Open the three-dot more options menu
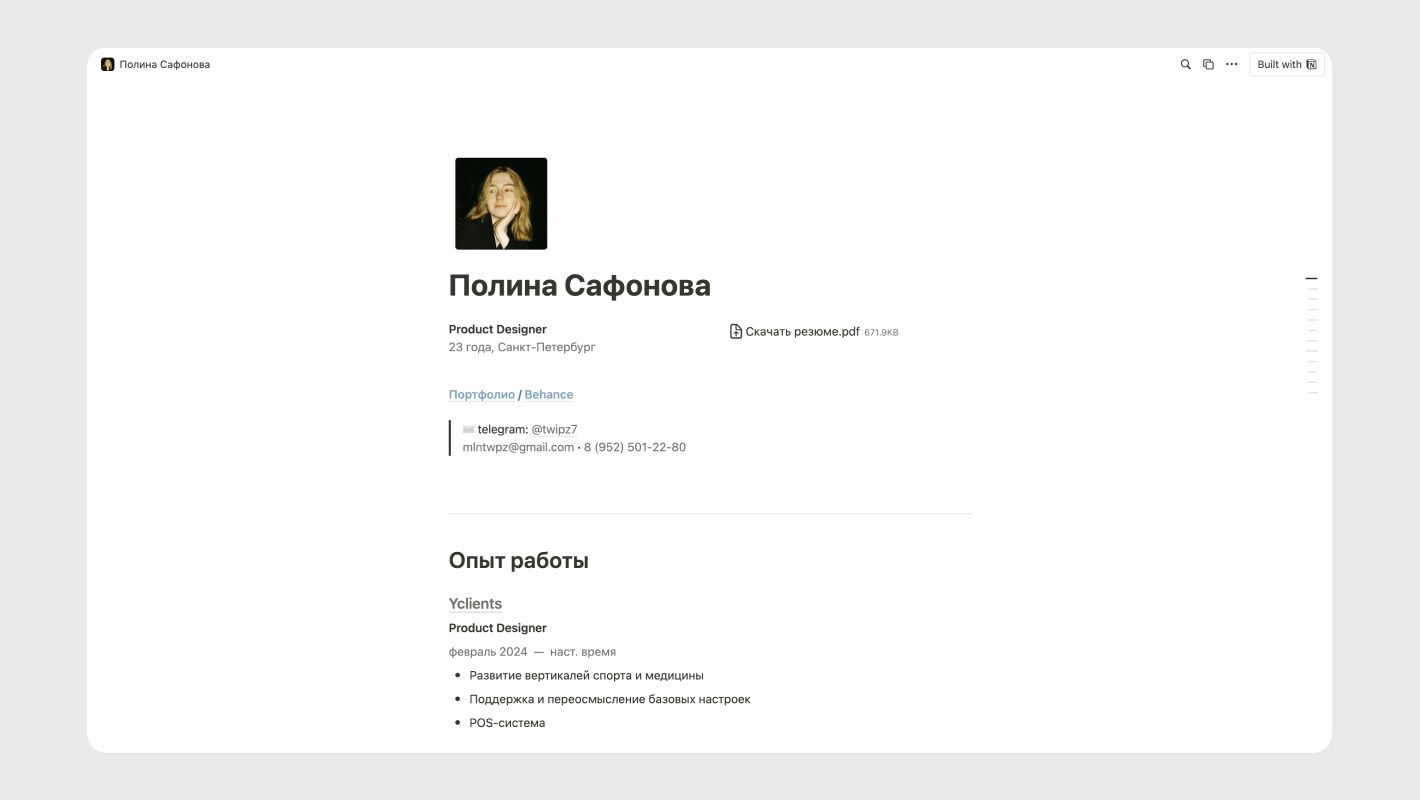The image size is (1420, 800). pos(1231,64)
